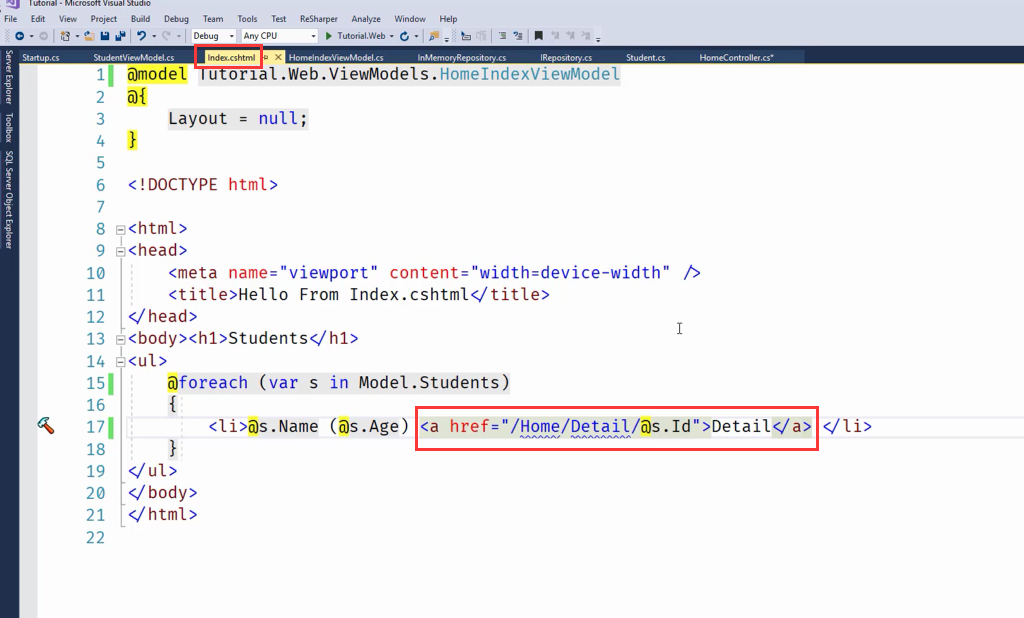The height and width of the screenshot is (618, 1024).
Task: Click the Navigate Backward arrow icon
Action: pos(18,36)
